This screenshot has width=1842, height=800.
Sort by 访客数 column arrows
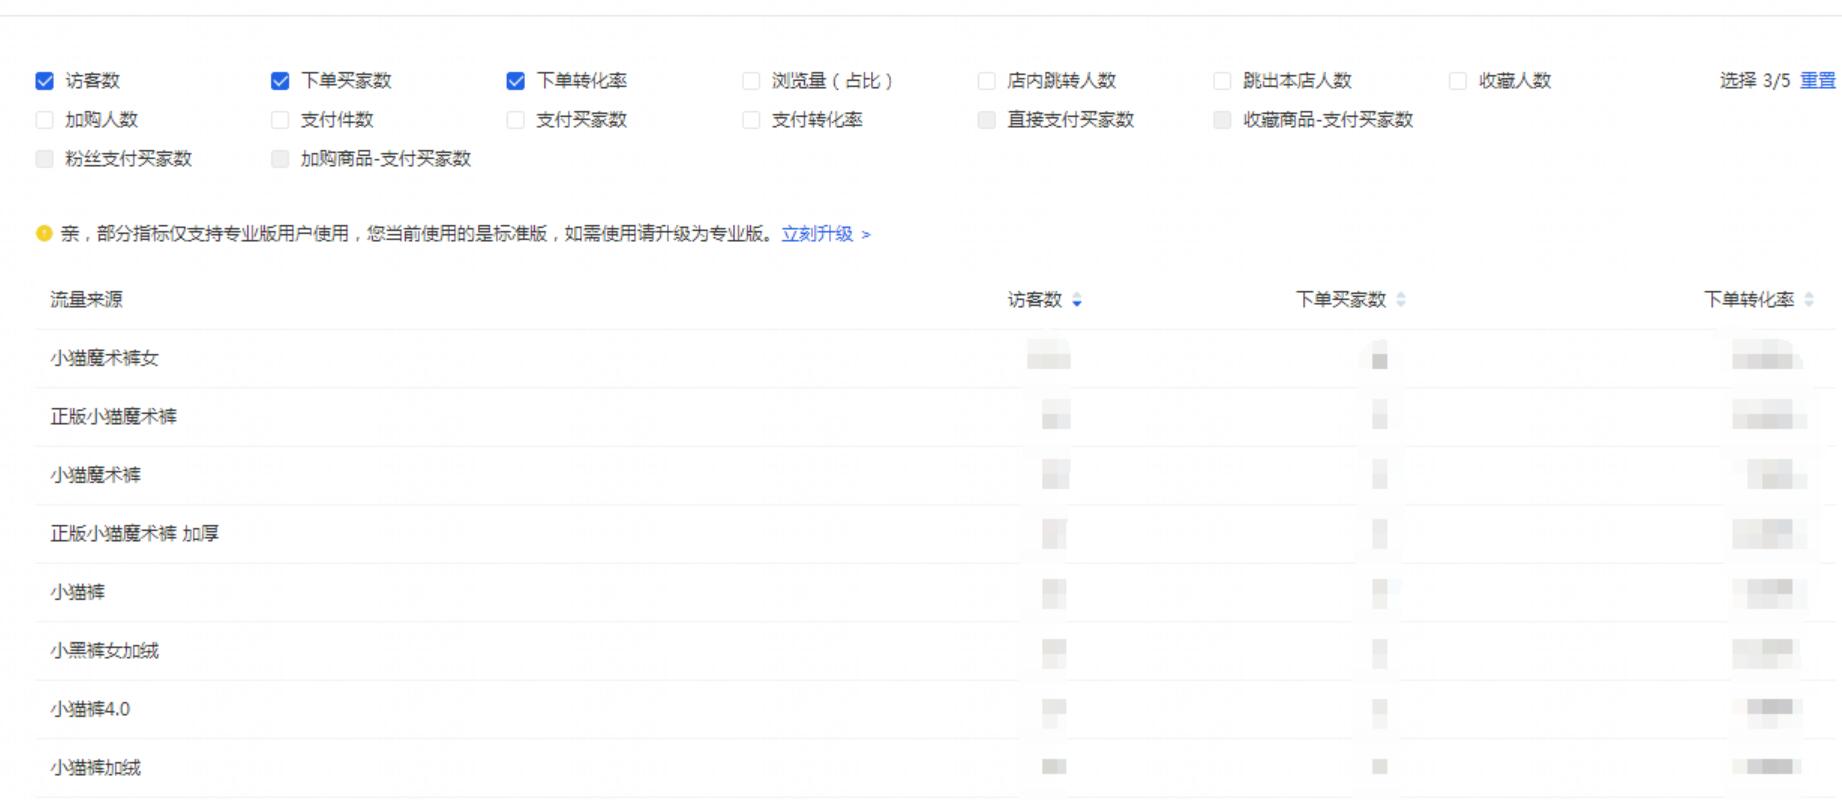click(x=1077, y=300)
